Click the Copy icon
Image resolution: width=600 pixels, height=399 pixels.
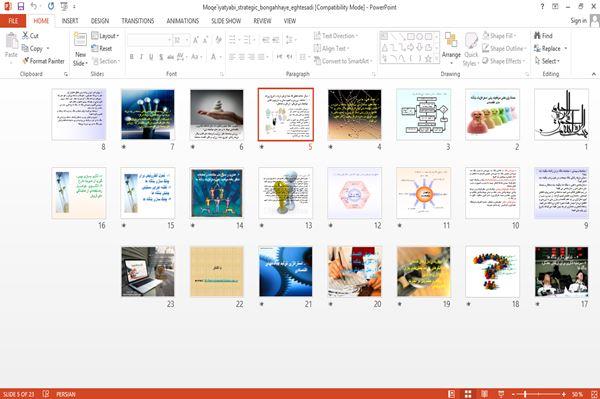click(x=26, y=48)
